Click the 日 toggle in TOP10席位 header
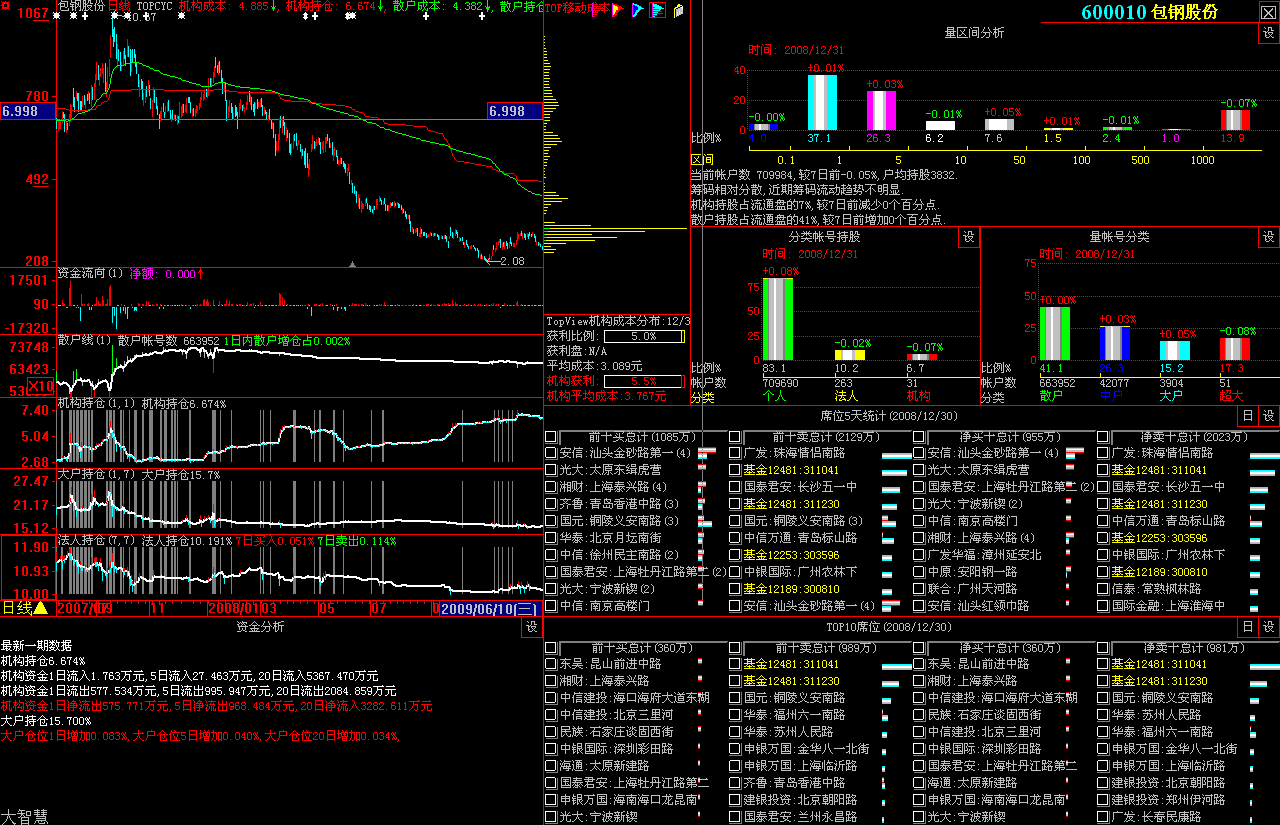The image size is (1280, 825). (x=1247, y=627)
